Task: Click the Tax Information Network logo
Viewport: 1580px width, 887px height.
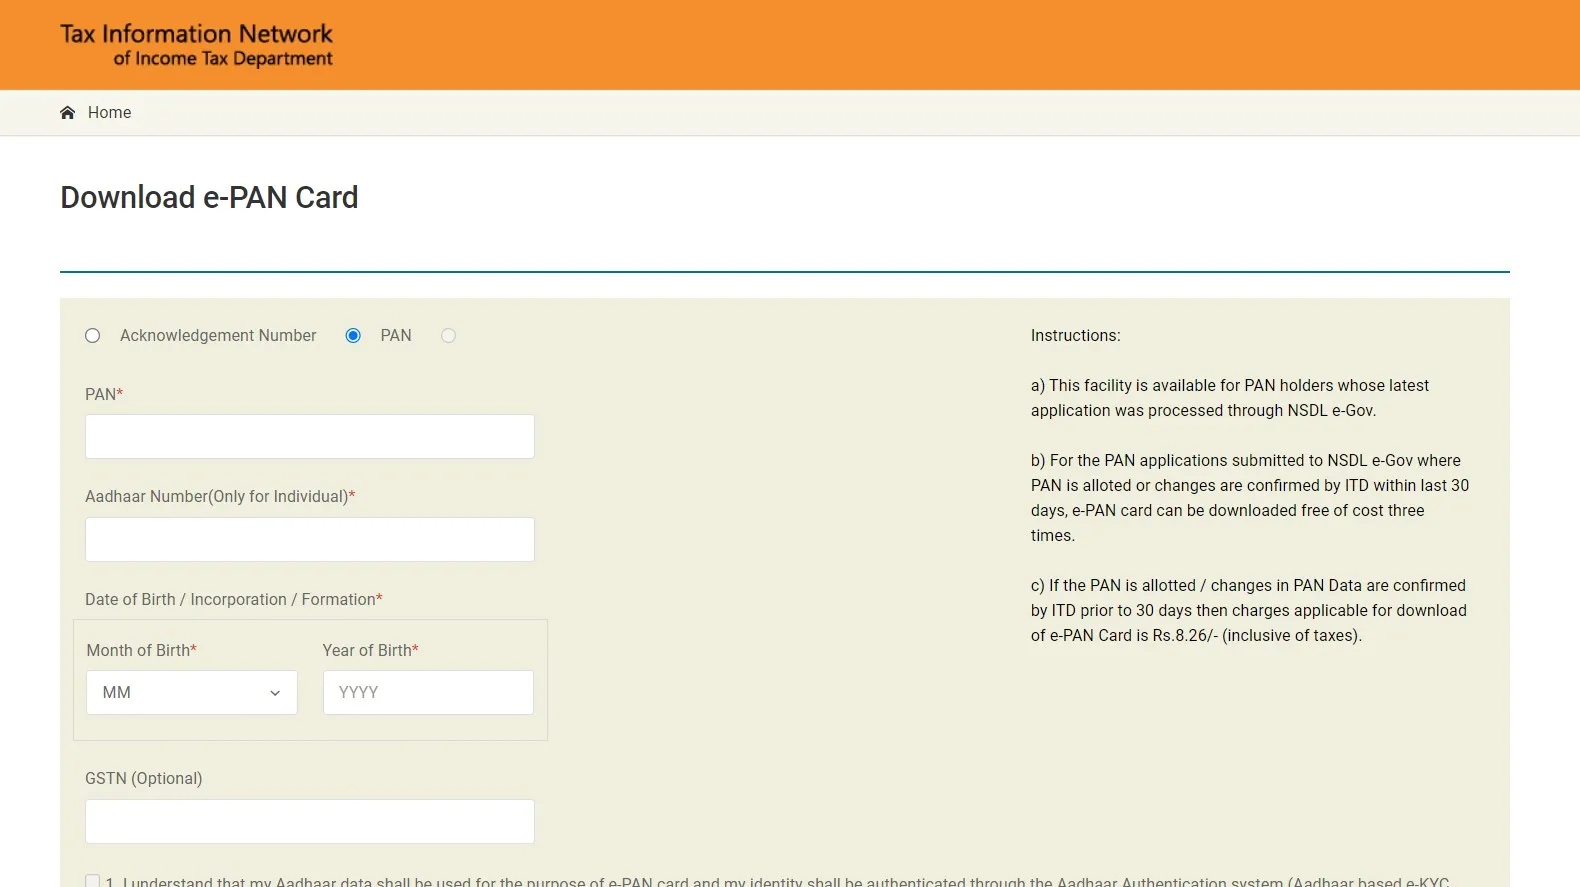Action: [196, 45]
